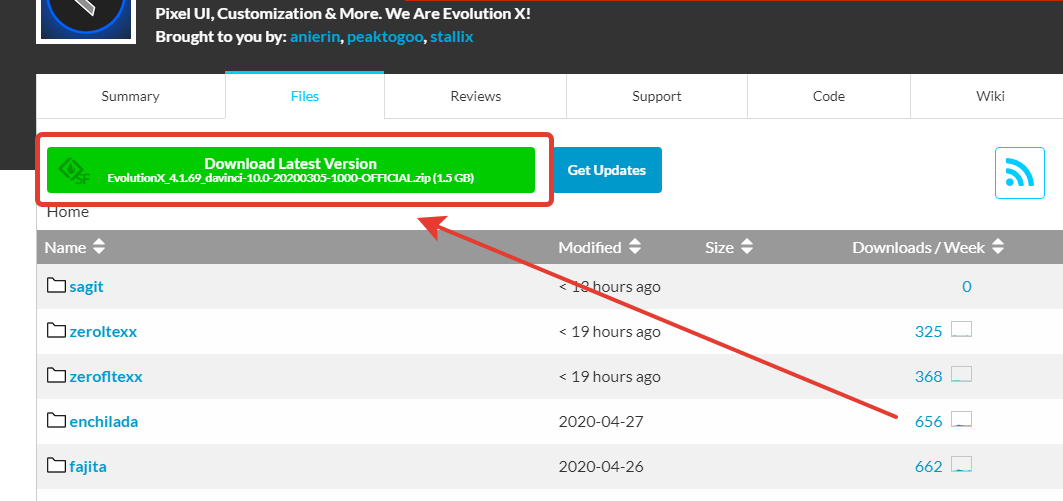Select the Files tab

305,96
